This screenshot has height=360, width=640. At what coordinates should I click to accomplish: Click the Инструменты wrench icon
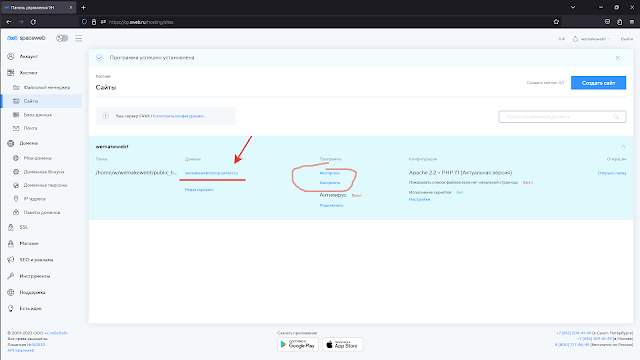[11, 276]
